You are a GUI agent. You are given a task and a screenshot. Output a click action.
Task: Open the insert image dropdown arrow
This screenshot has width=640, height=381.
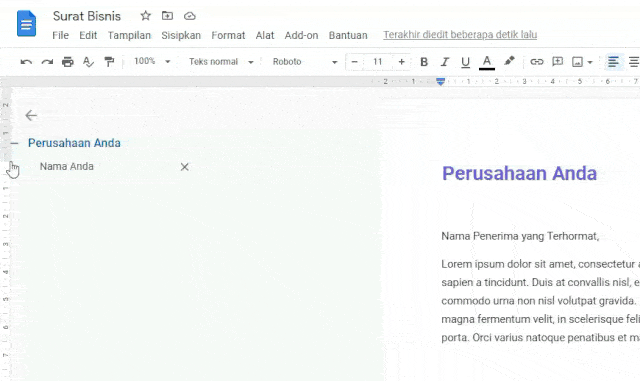[x=590, y=62]
